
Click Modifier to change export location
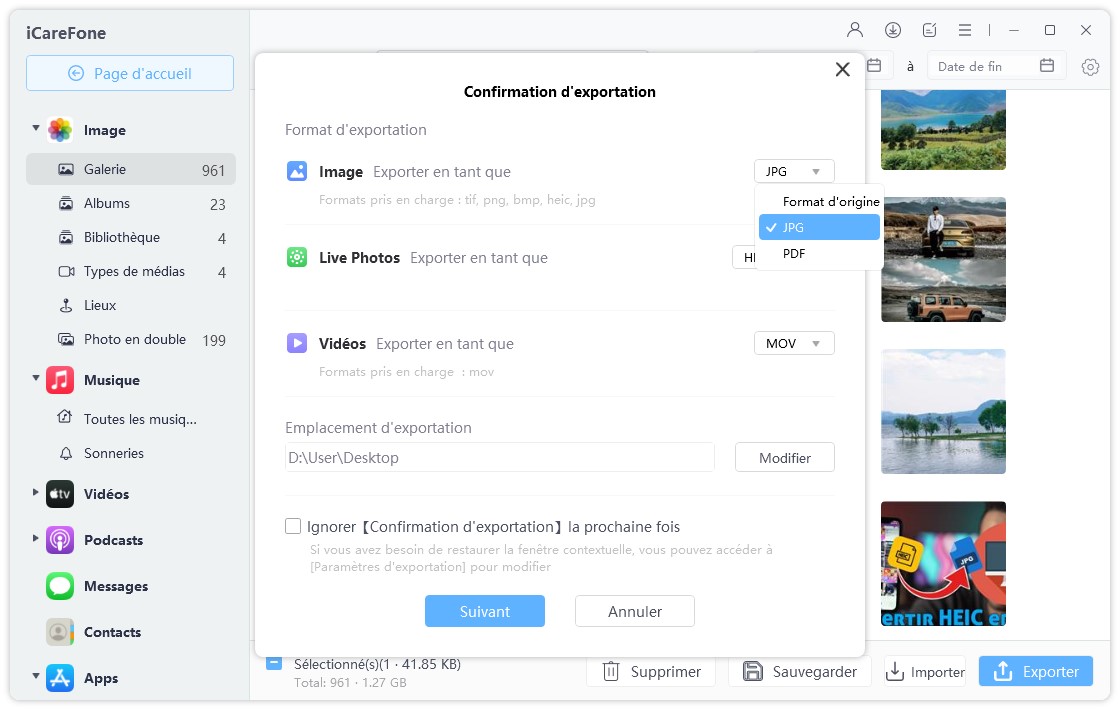pos(785,458)
